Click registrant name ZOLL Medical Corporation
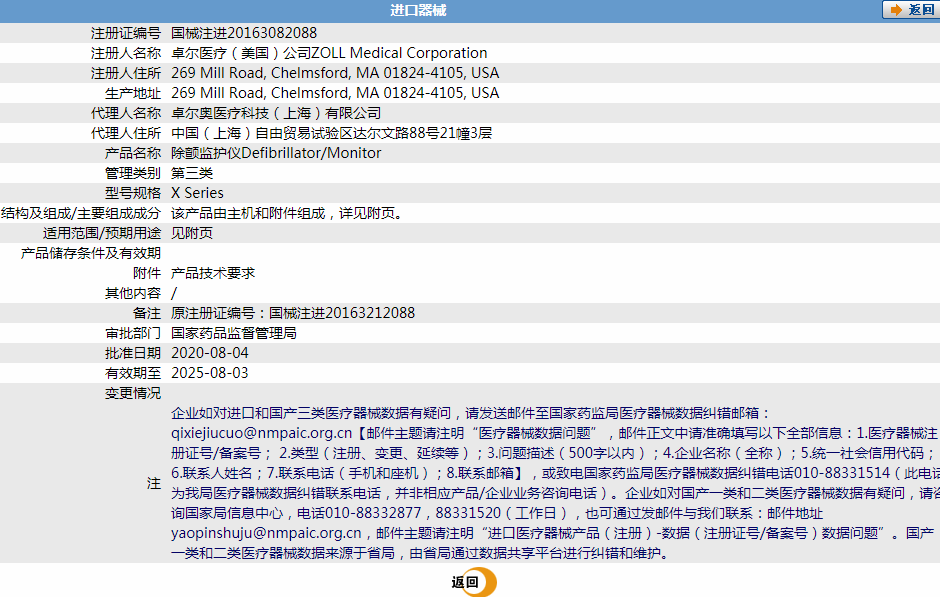This screenshot has height=597, width=940. click(399, 53)
